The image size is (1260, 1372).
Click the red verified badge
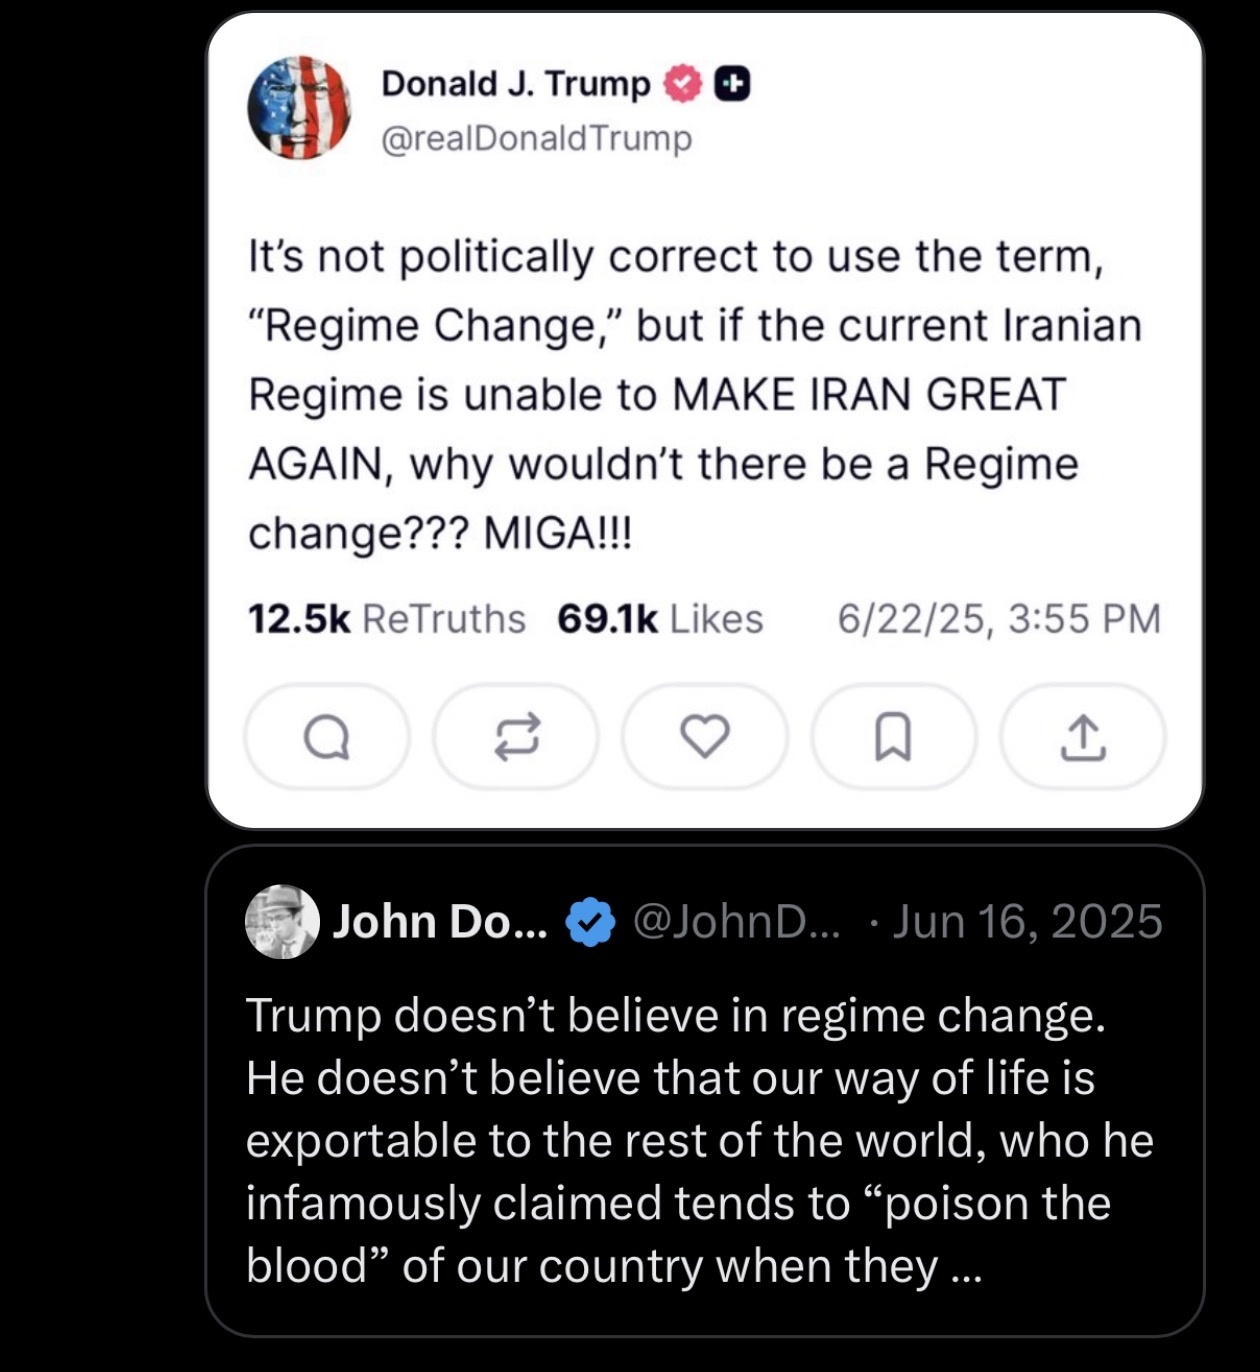pyautogui.click(x=684, y=84)
